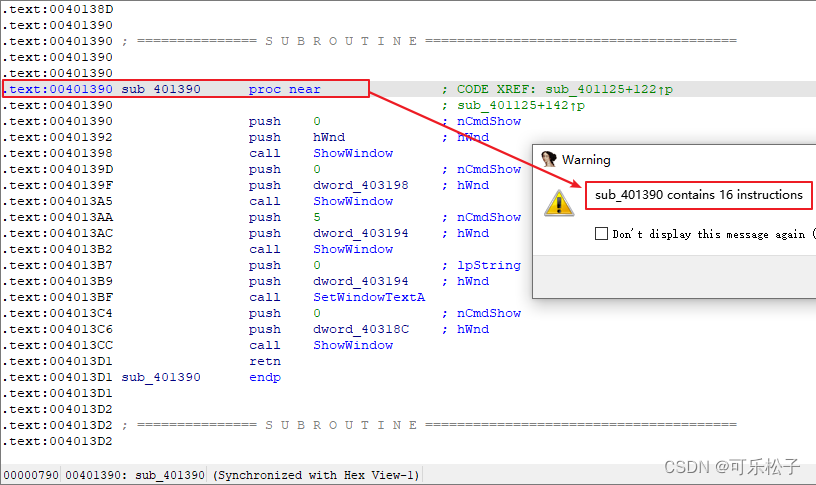
Task: Click the IDA icon in the Warning title bar
Action: pos(549,159)
